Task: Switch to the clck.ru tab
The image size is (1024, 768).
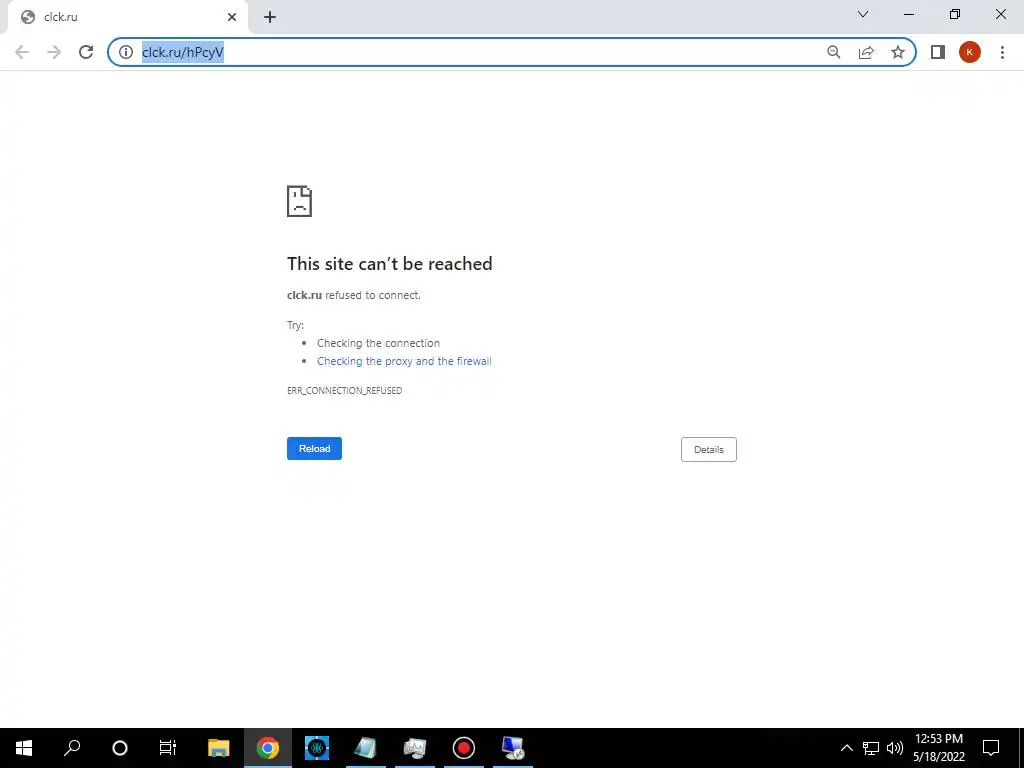Action: tap(127, 17)
